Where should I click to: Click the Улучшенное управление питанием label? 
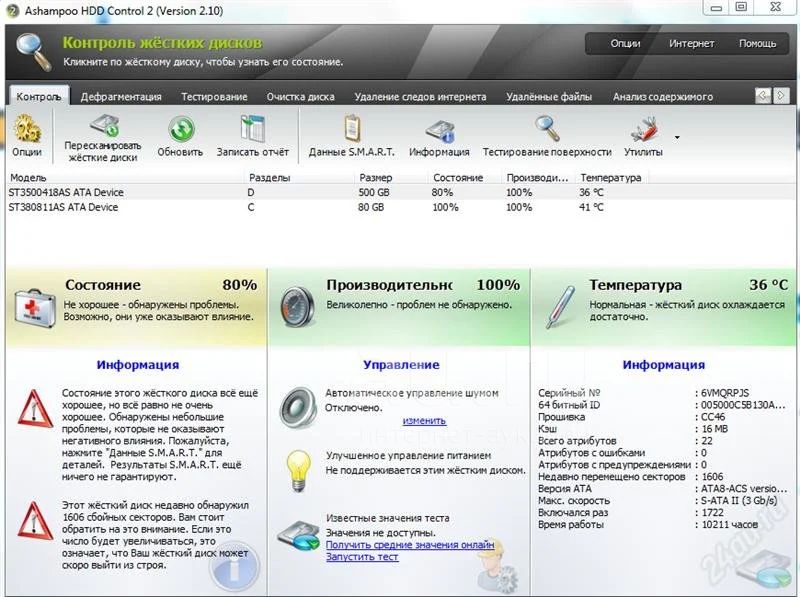pyautogui.click(x=409, y=456)
